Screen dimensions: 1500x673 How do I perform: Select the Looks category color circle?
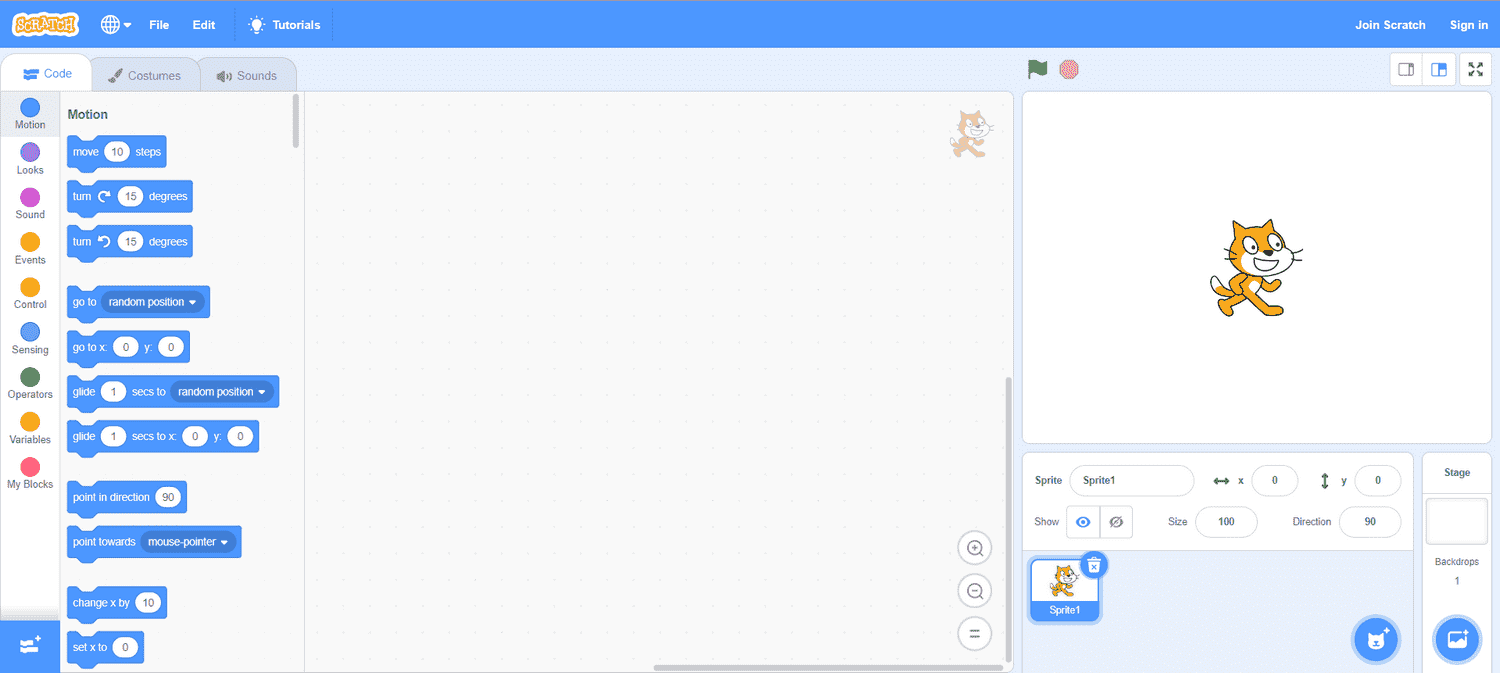click(x=30, y=152)
